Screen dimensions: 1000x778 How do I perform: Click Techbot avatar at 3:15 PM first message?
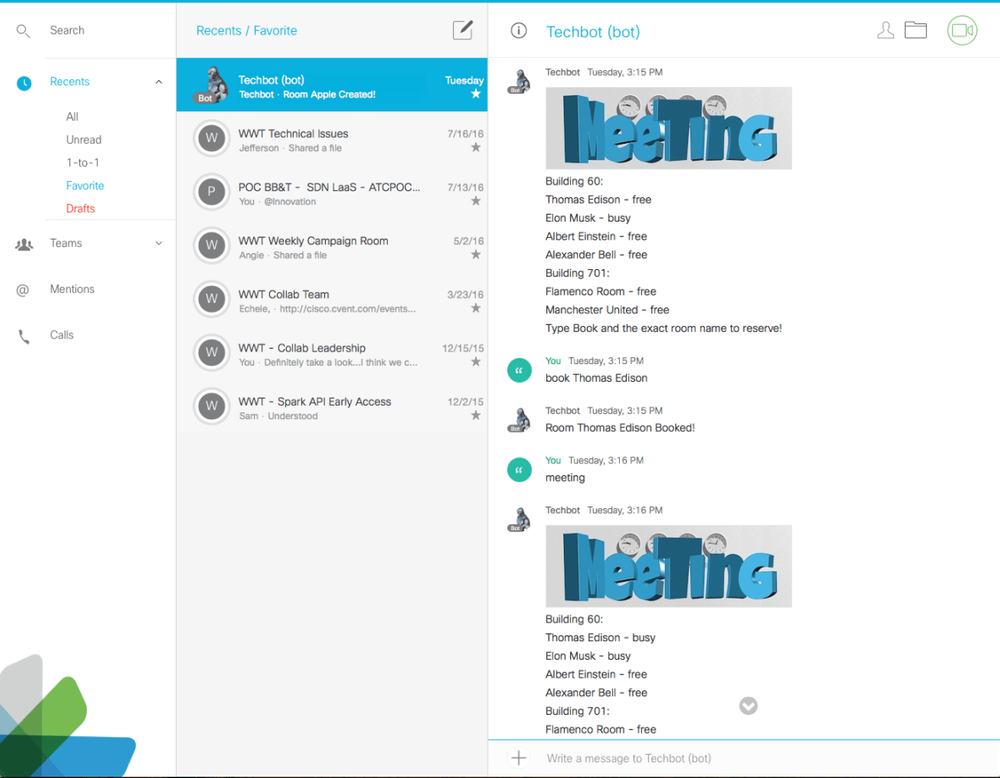pyautogui.click(x=519, y=82)
